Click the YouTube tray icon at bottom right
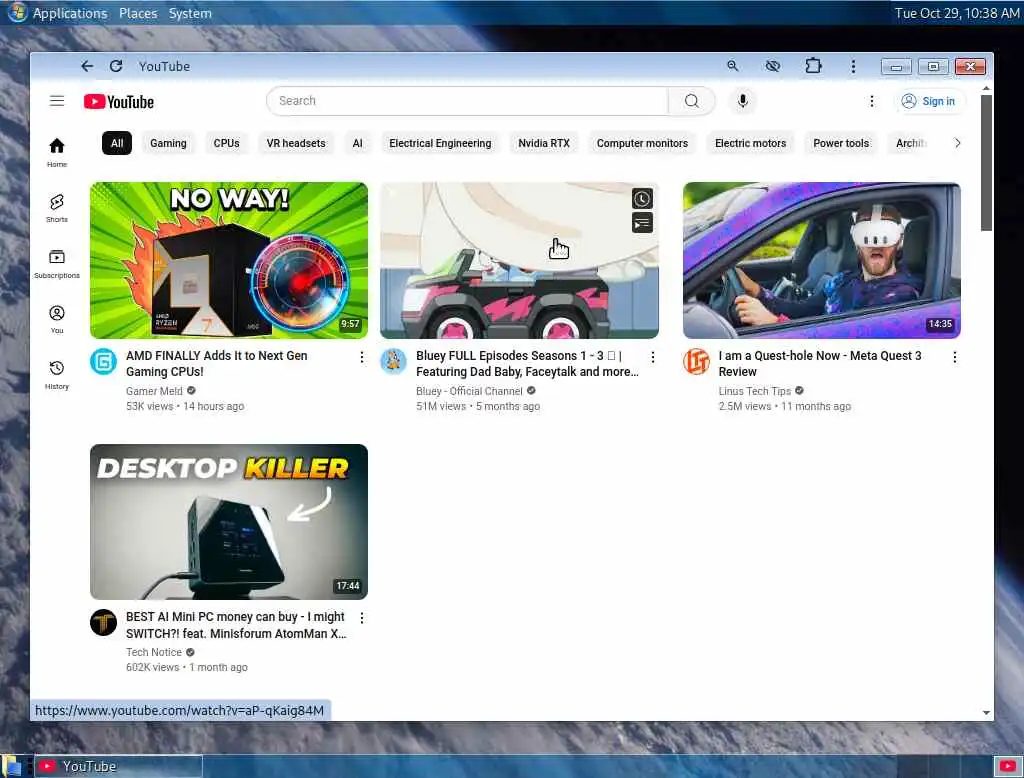Screen dimensions: 1024x778 coord(1008,766)
